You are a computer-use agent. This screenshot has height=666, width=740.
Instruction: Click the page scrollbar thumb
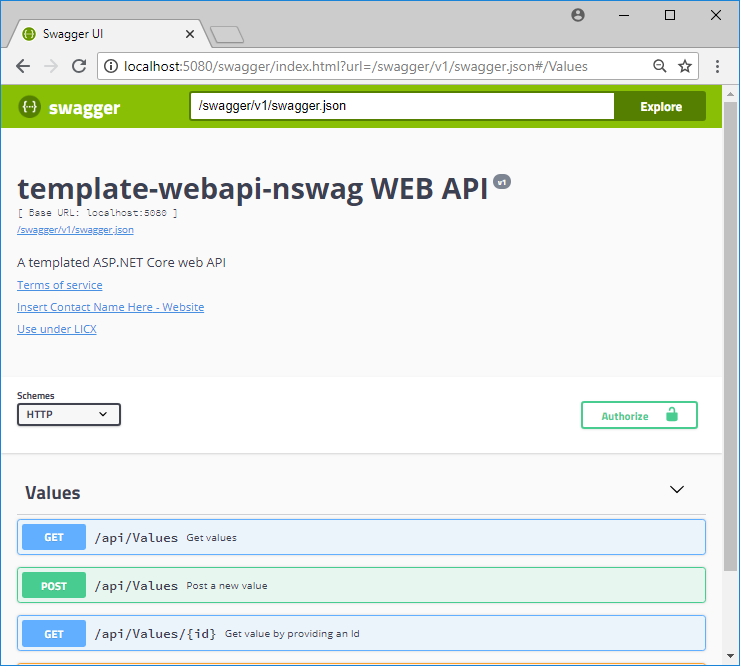(x=730, y=336)
